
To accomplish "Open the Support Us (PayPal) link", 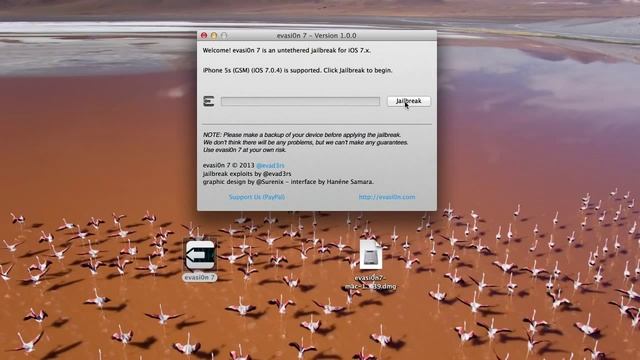I will click(257, 197).
